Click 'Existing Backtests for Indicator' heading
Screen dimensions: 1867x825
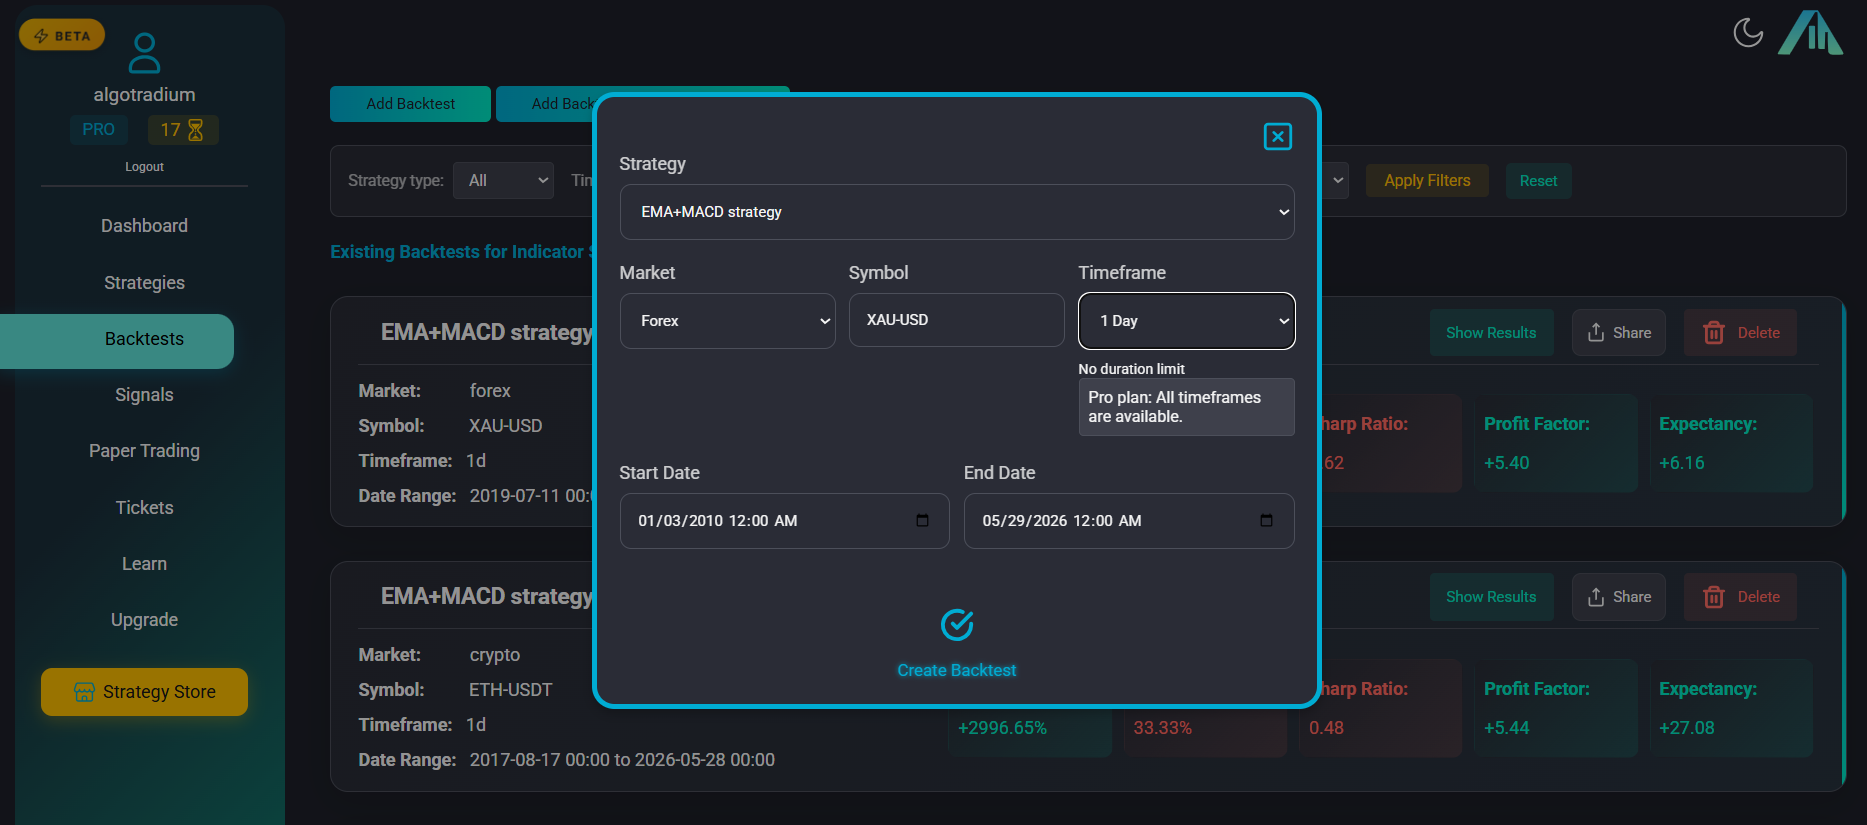coord(462,252)
